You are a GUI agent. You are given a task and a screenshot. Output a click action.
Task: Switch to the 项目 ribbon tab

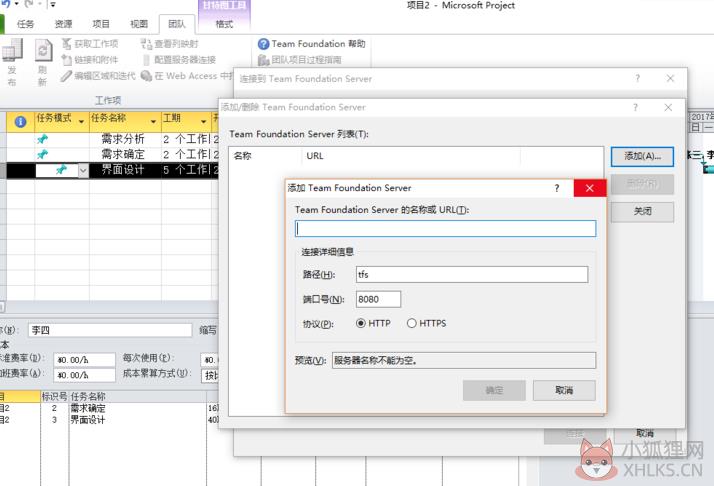coord(101,24)
